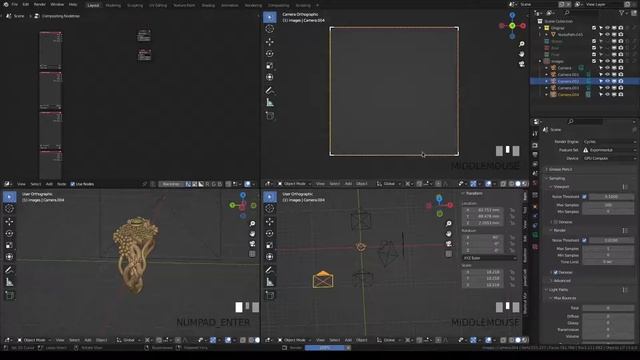Select the Annotate tool in camera viewport
The height and width of the screenshot is (360, 640).
point(270,90)
